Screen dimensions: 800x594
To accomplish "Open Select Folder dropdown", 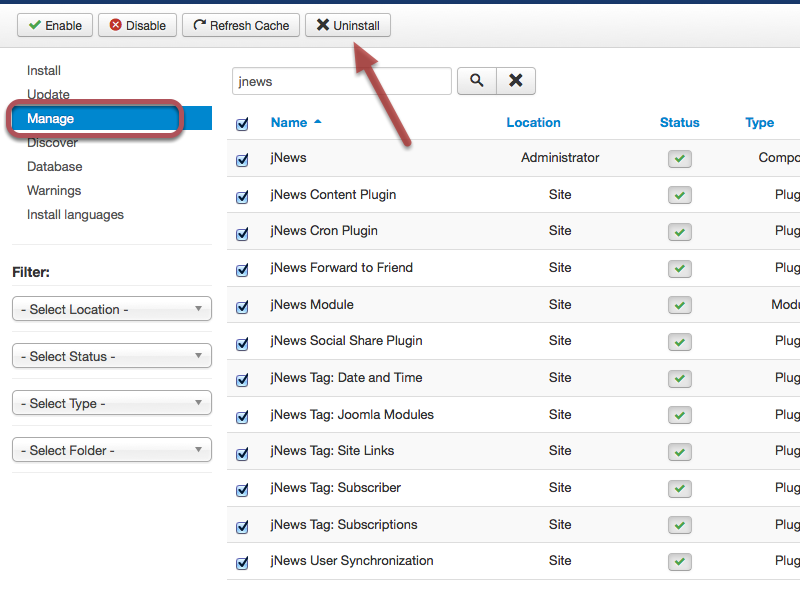I will click(x=112, y=450).
